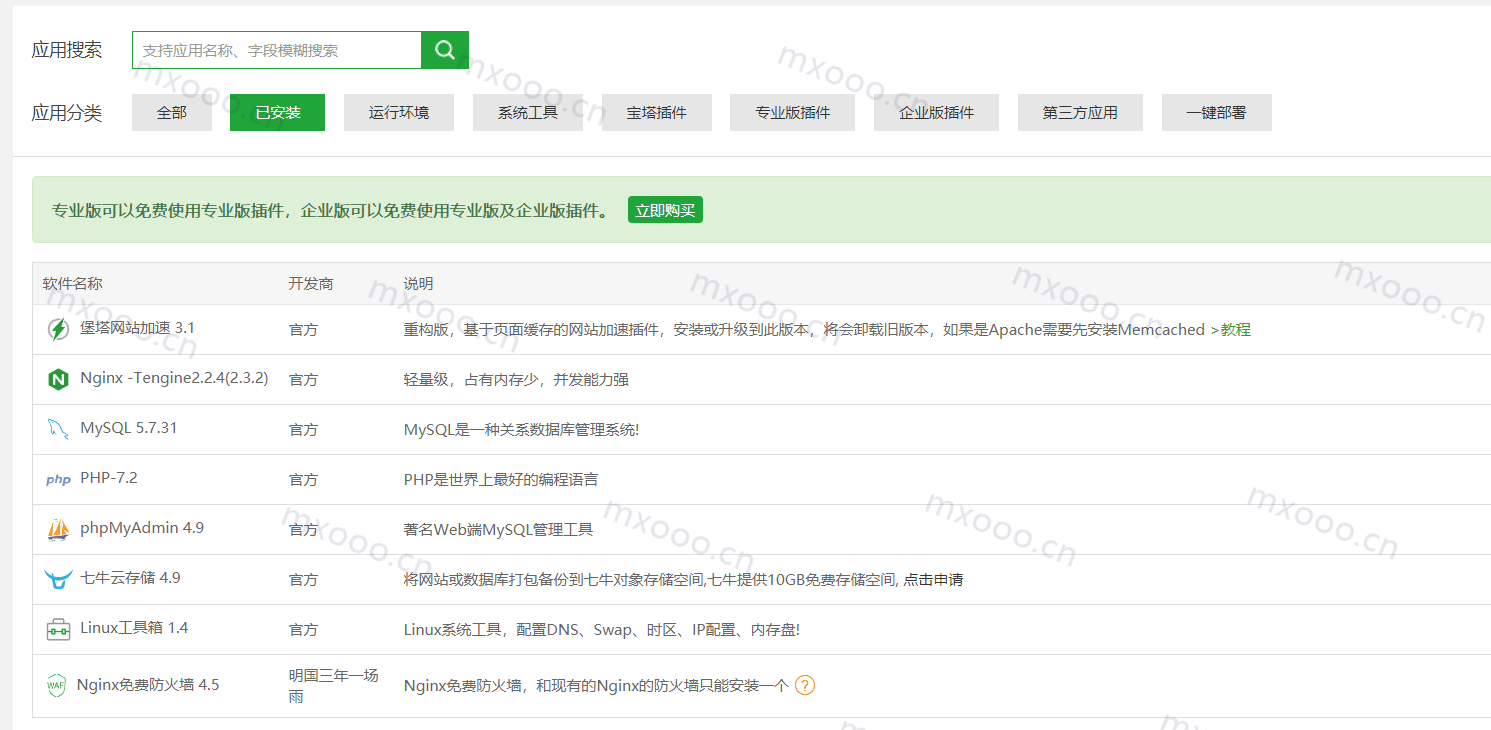
Task: Open the 系统工具 category tab
Action: pyautogui.click(x=528, y=113)
